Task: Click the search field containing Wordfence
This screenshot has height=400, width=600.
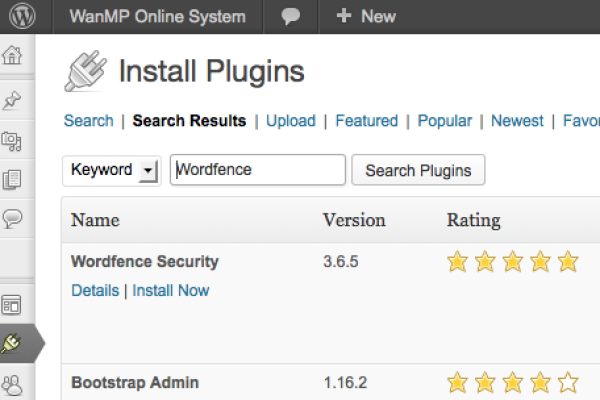Action: click(258, 170)
